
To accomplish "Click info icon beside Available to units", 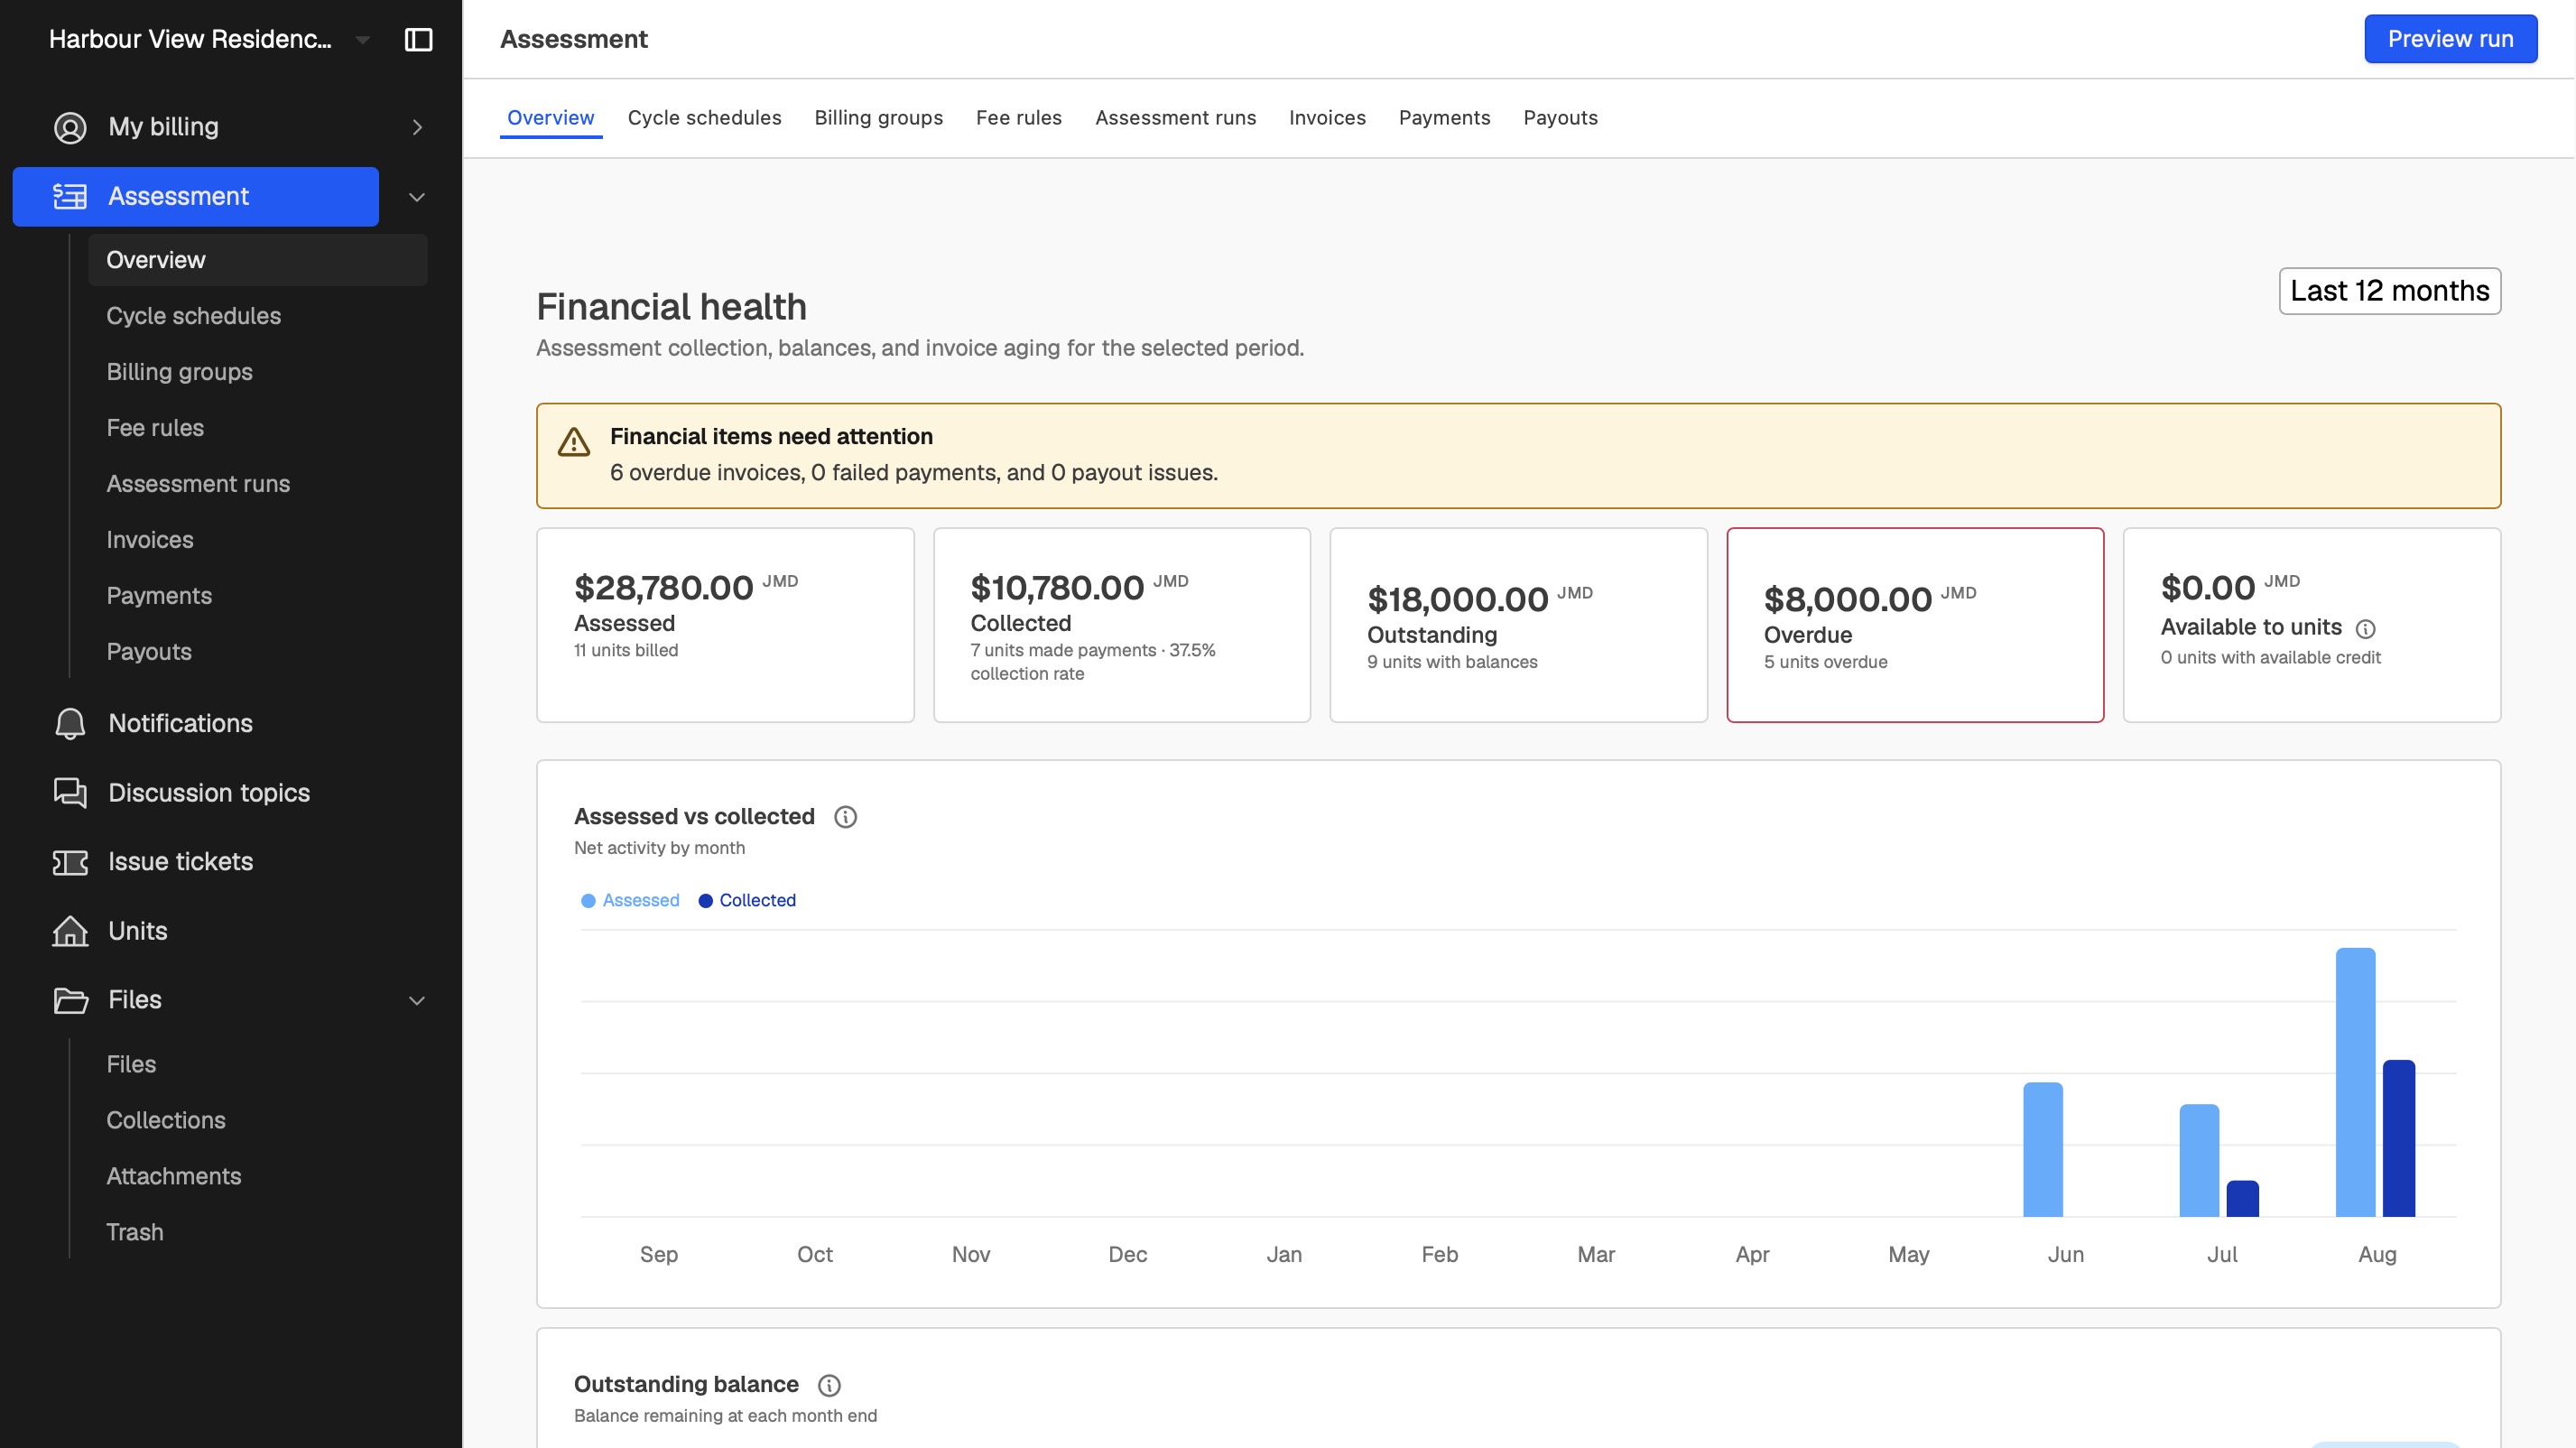I will pyautogui.click(x=2365, y=629).
